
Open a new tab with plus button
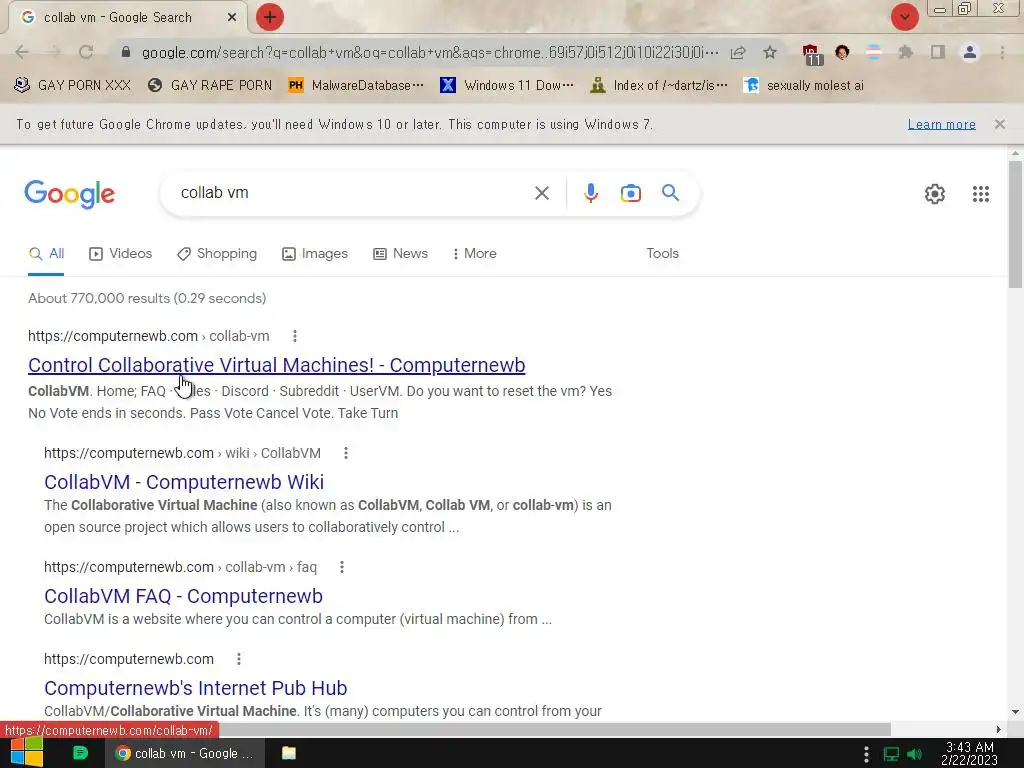pyautogui.click(x=270, y=17)
